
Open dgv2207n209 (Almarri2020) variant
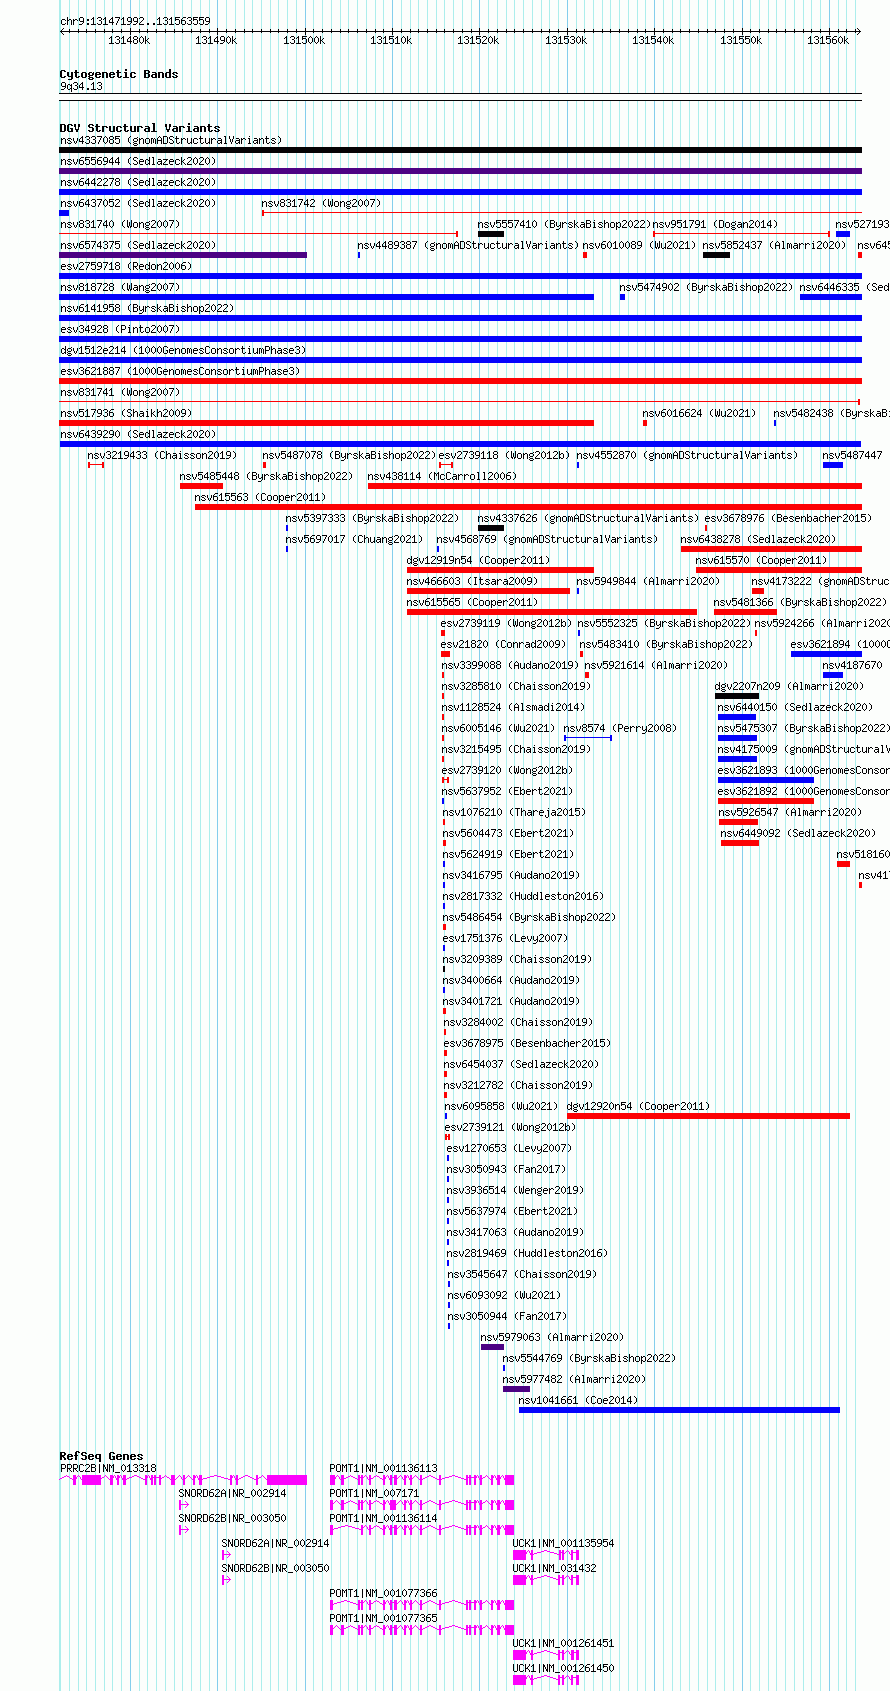789,686
